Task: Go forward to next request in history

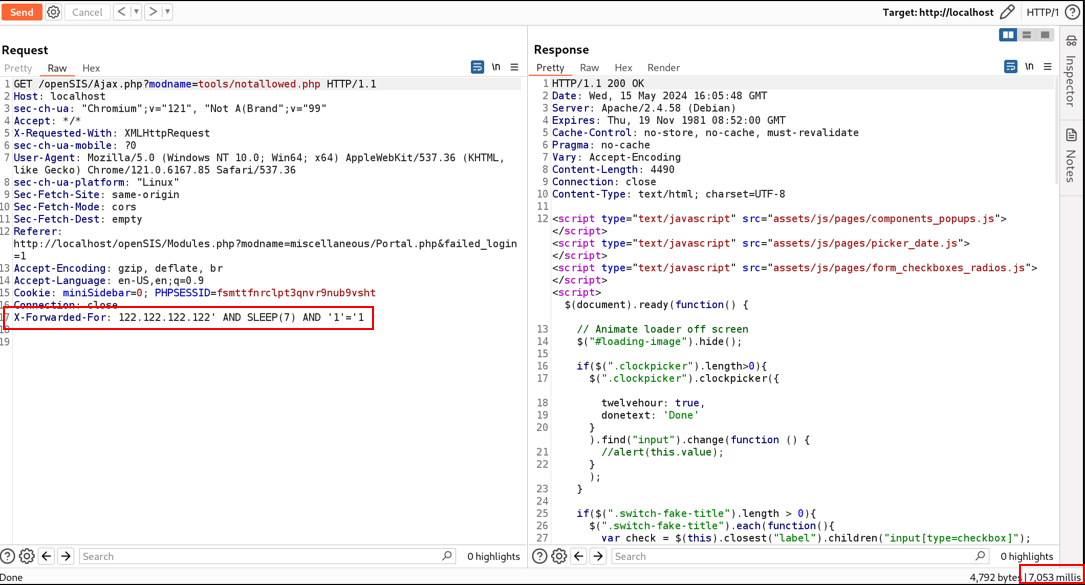Action: 153,12
